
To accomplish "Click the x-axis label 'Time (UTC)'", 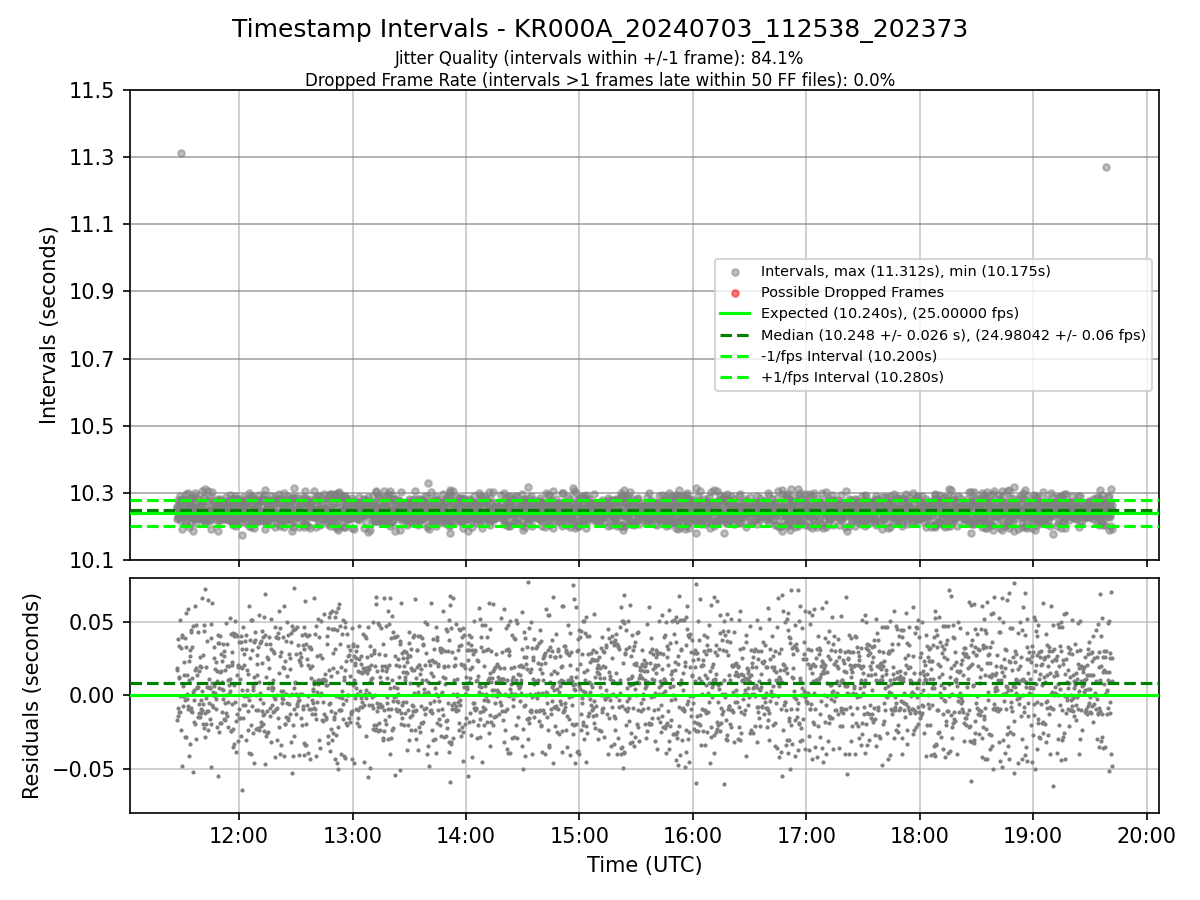I will click(x=644, y=865).
